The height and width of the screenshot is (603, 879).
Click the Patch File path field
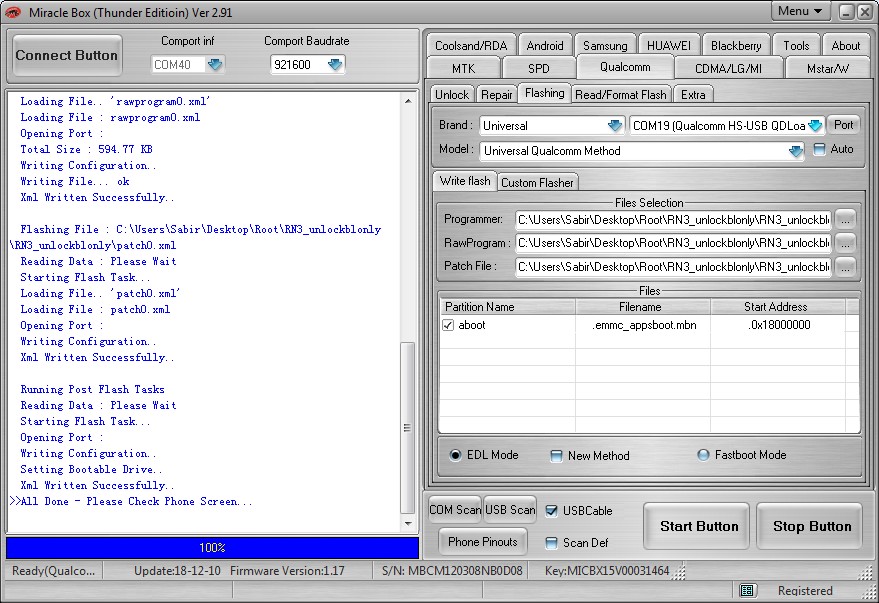(x=673, y=267)
